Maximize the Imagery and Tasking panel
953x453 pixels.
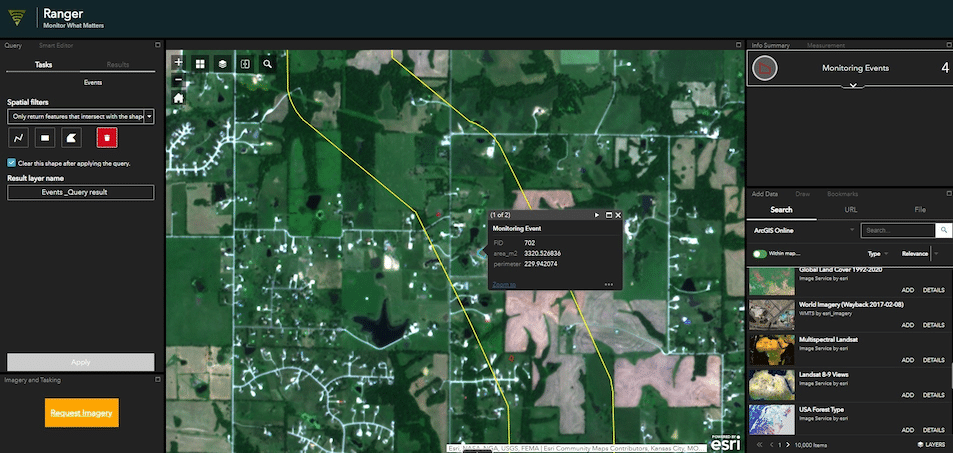click(x=157, y=379)
